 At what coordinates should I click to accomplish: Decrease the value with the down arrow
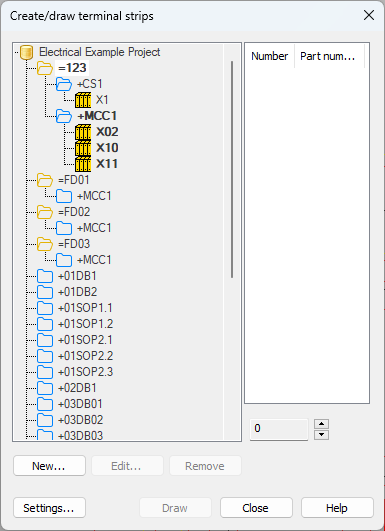click(322, 435)
